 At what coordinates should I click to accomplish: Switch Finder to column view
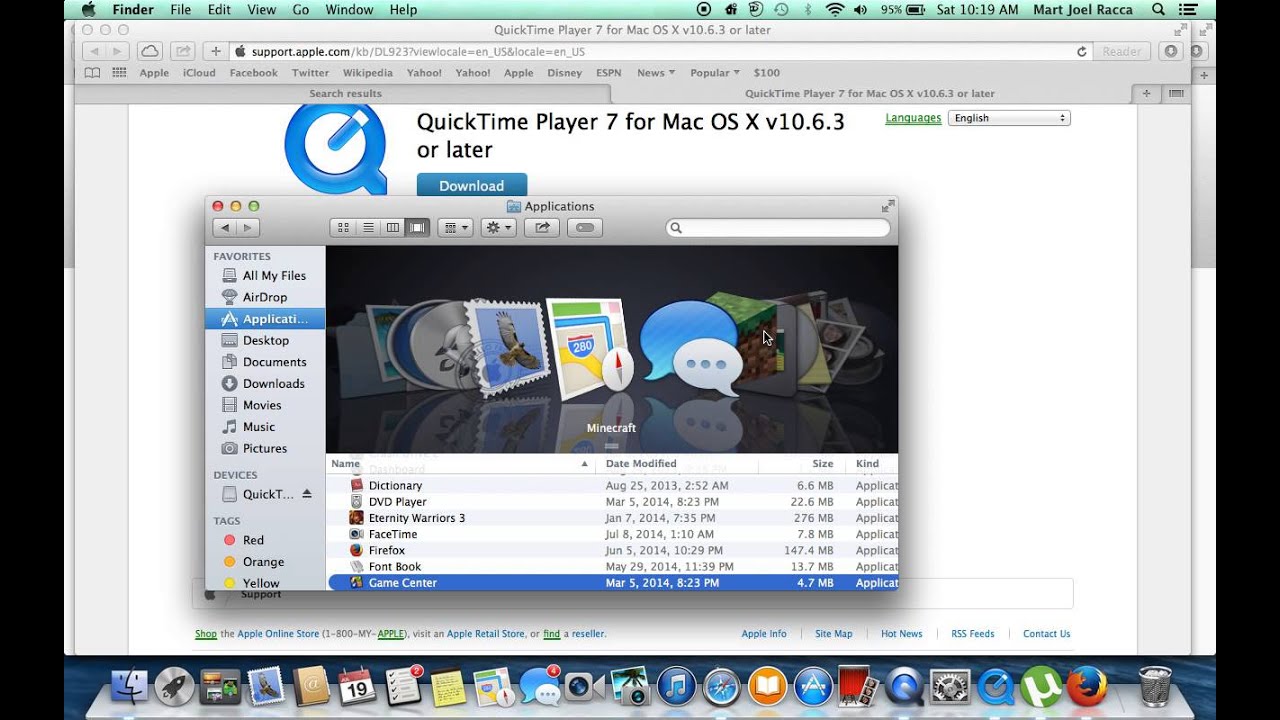click(x=393, y=228)
